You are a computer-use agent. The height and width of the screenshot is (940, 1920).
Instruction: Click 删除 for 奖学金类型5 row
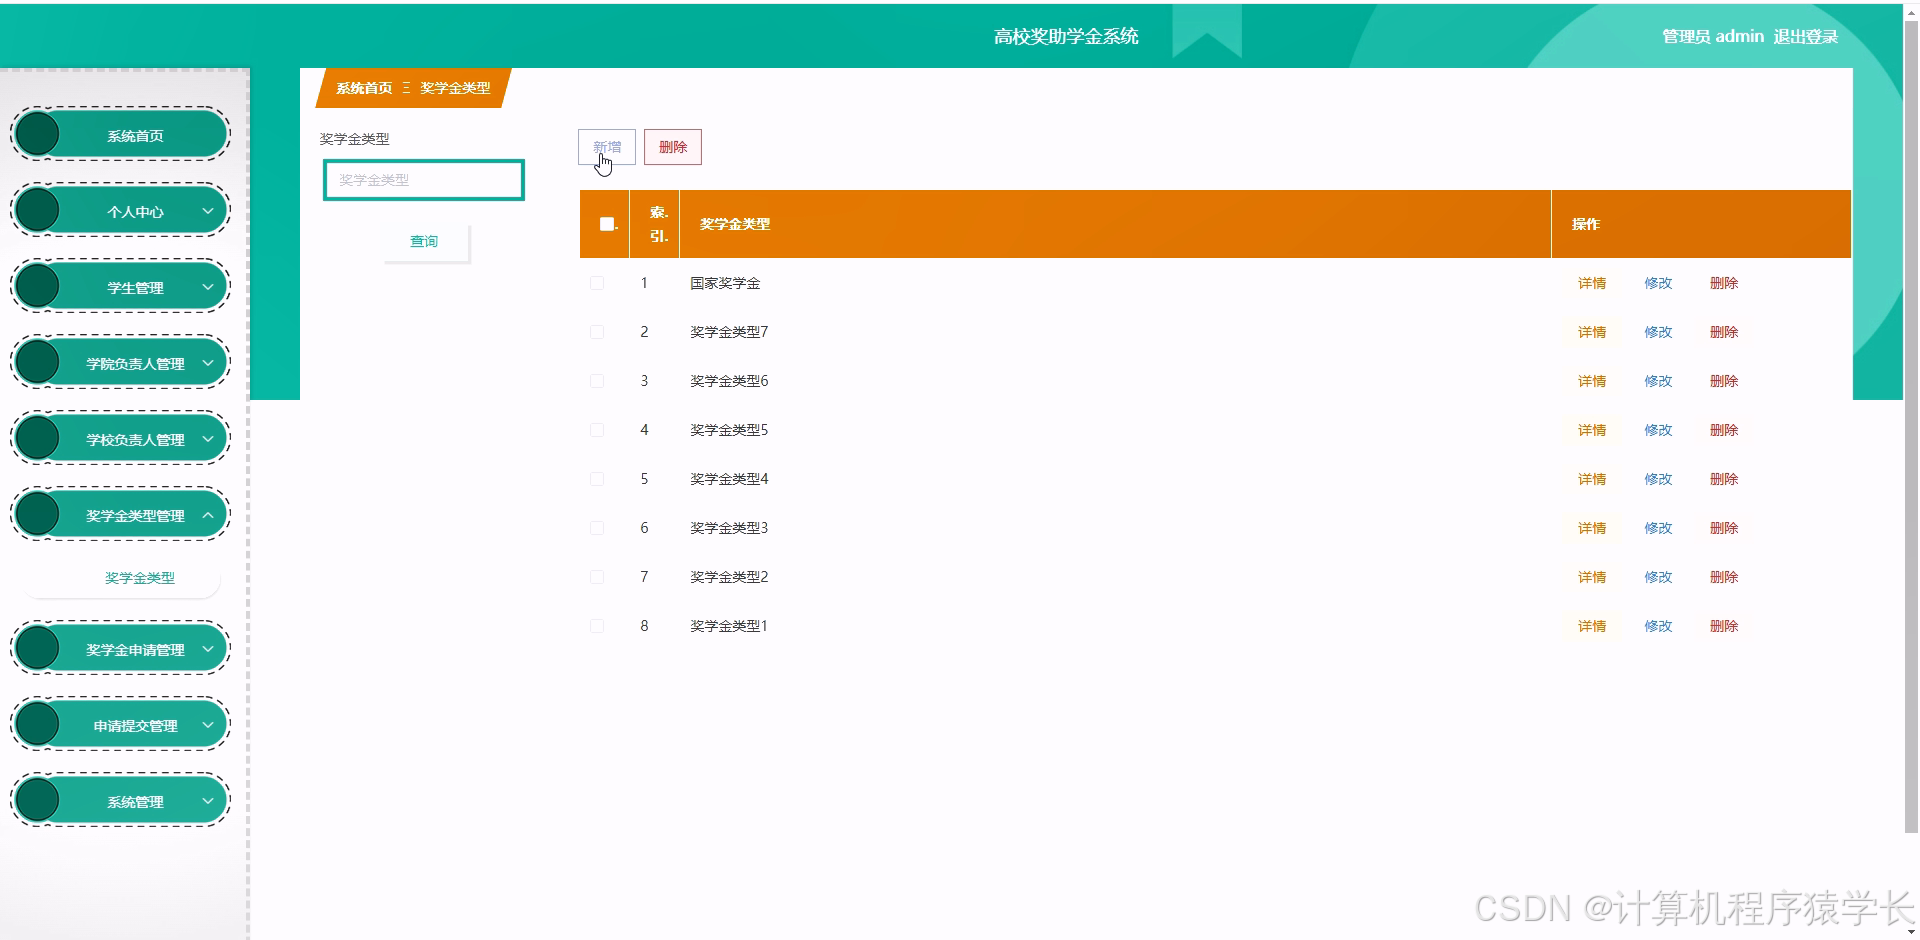click(x=1724, y=430)
